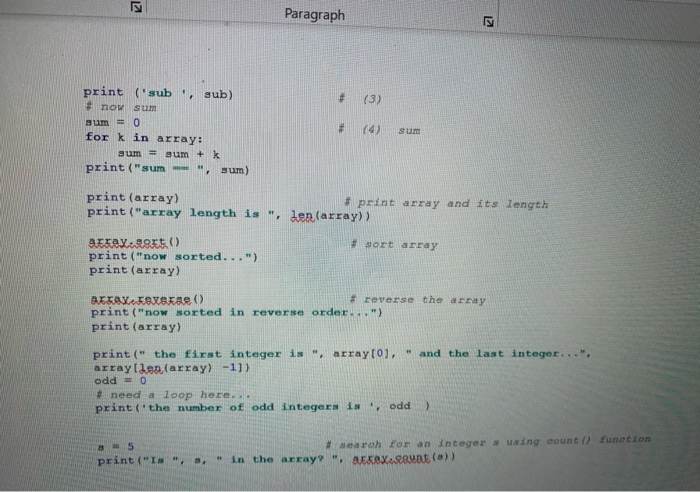The width and height of the screenshot is (700, 492).
Task: Click print(array) below 'now sorted...'
Action: tap(135, 270)
